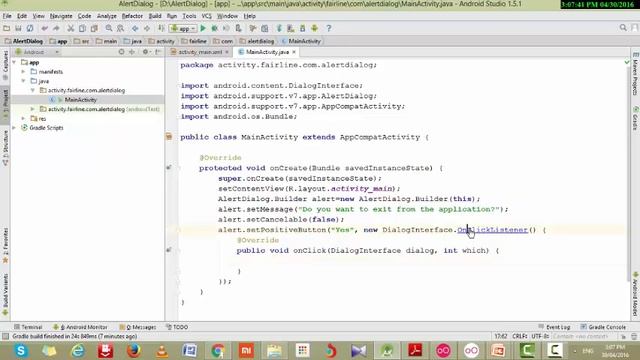Image resolution: width=640 pixels, height=360 pixels.
Task: Click the hide project panel icon
Action: [158, 52]
